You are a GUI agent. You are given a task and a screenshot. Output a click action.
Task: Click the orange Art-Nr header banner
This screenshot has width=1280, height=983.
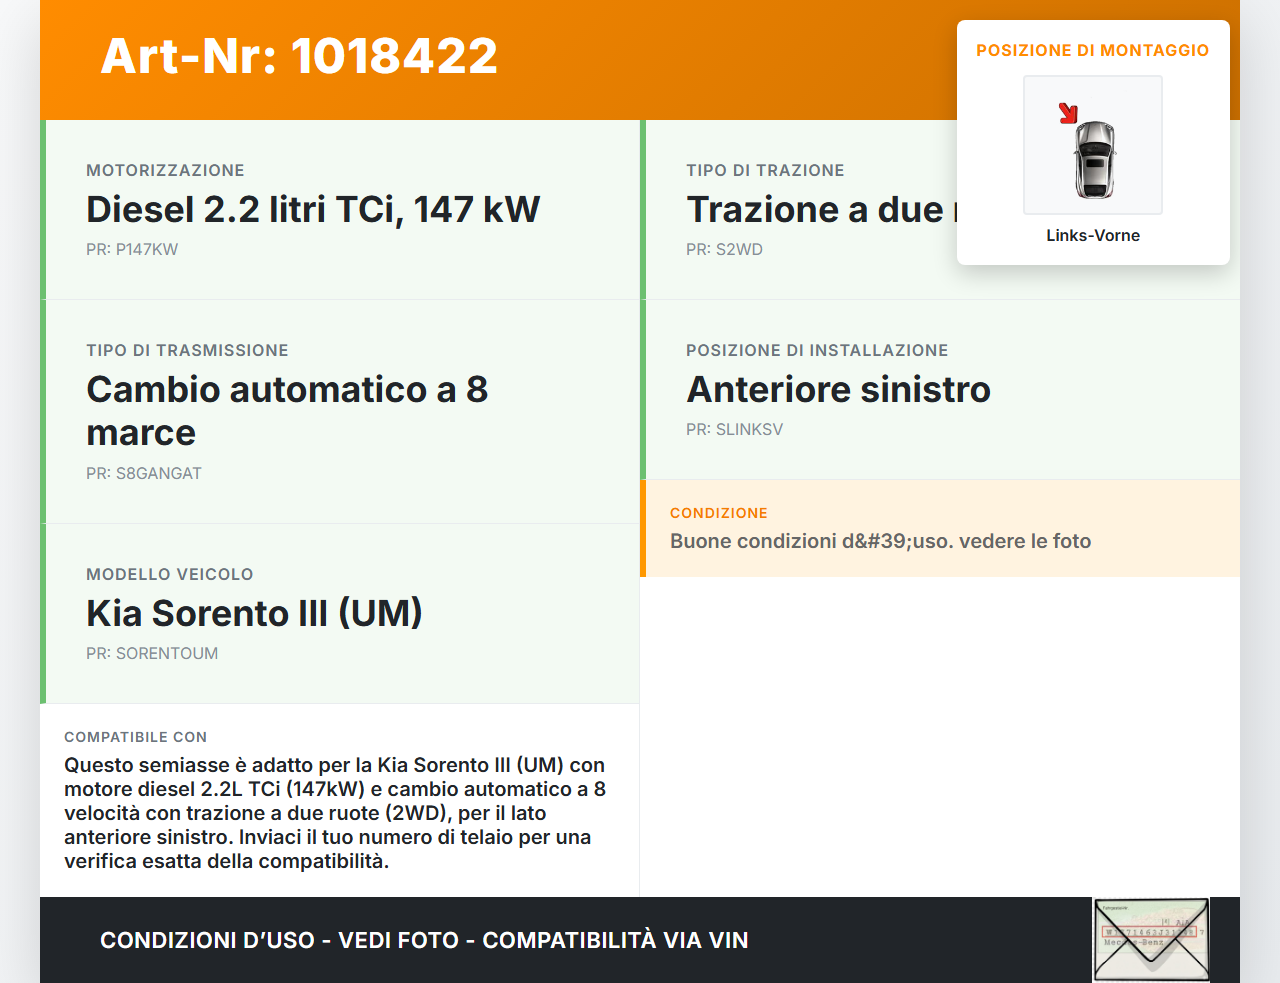pyautogui.click(x=640, y=60)
